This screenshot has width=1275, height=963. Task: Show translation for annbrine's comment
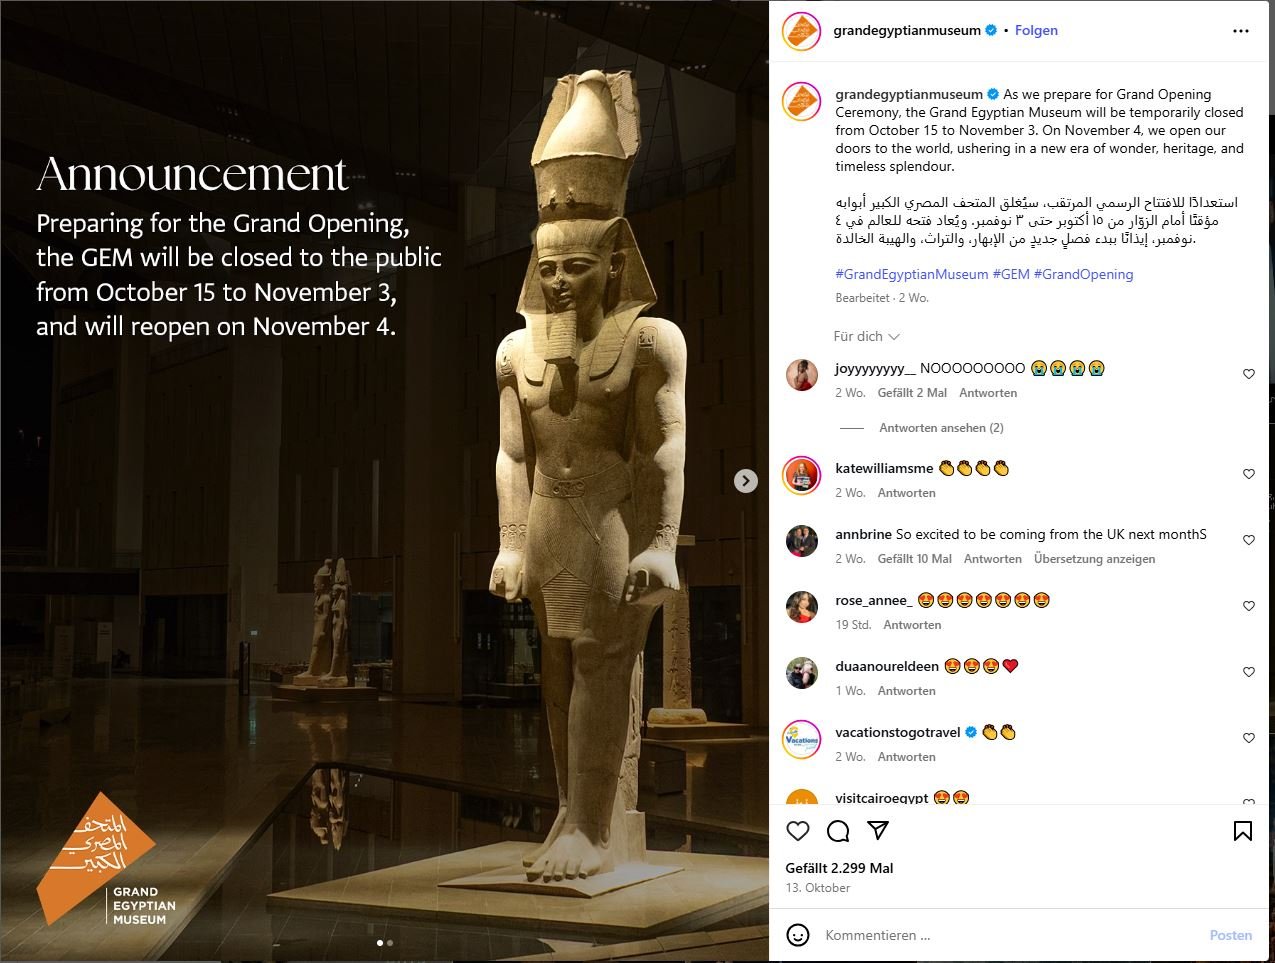pos(1095,559)
